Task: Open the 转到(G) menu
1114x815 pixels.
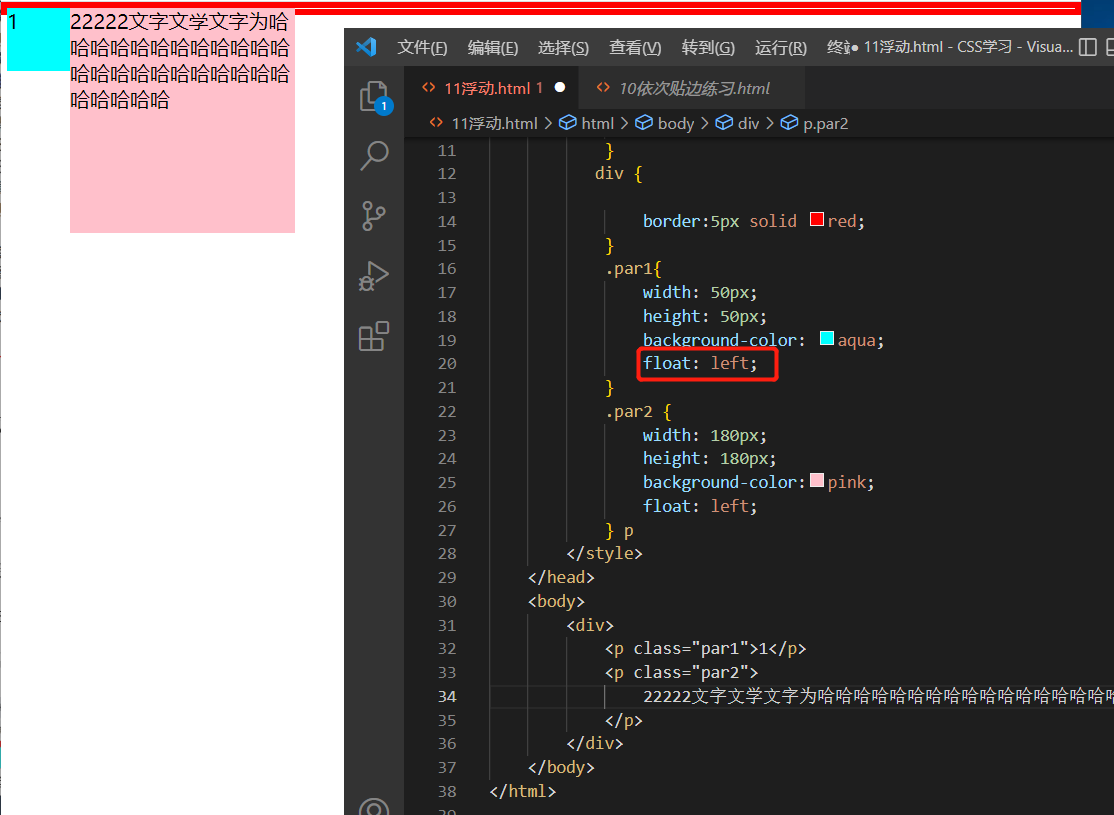Action: point(708,48)
